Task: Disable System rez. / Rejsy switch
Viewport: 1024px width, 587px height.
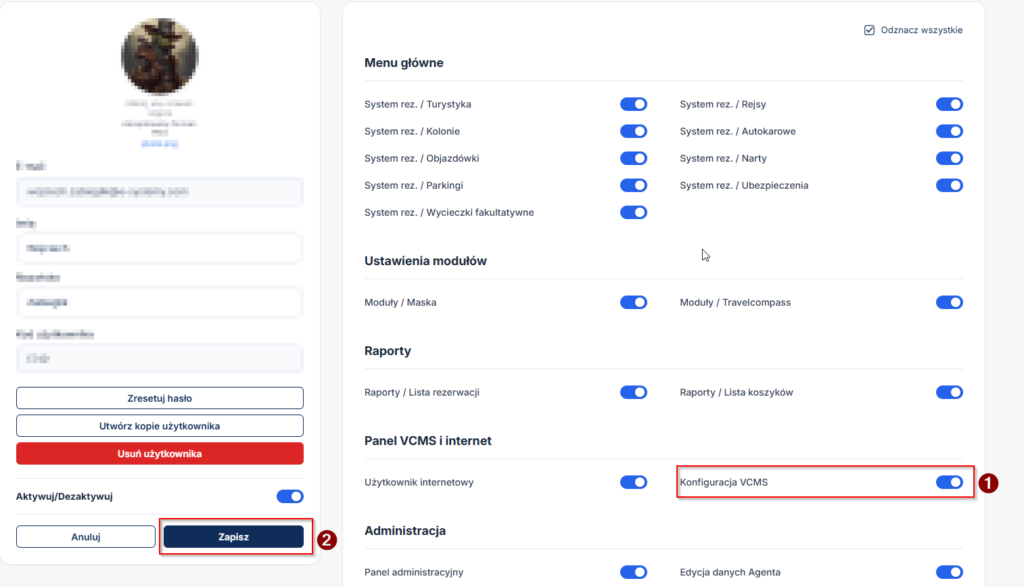Action: click(x=949, y=104)
